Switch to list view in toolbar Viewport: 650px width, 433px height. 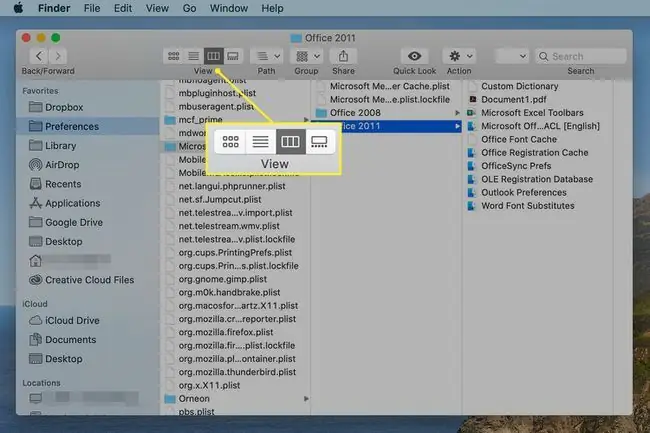tap(193, 56)
